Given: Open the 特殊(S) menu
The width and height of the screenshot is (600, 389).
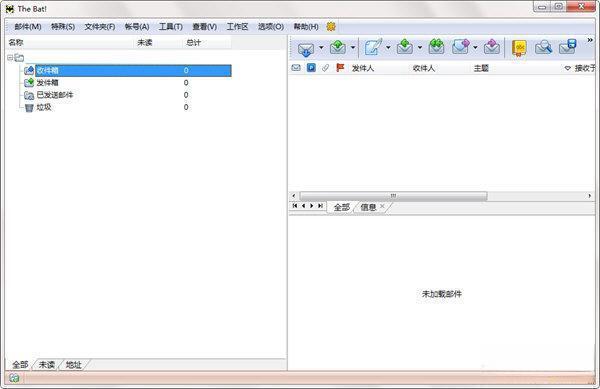Looking at the screenshot, I should coord(63,27).
